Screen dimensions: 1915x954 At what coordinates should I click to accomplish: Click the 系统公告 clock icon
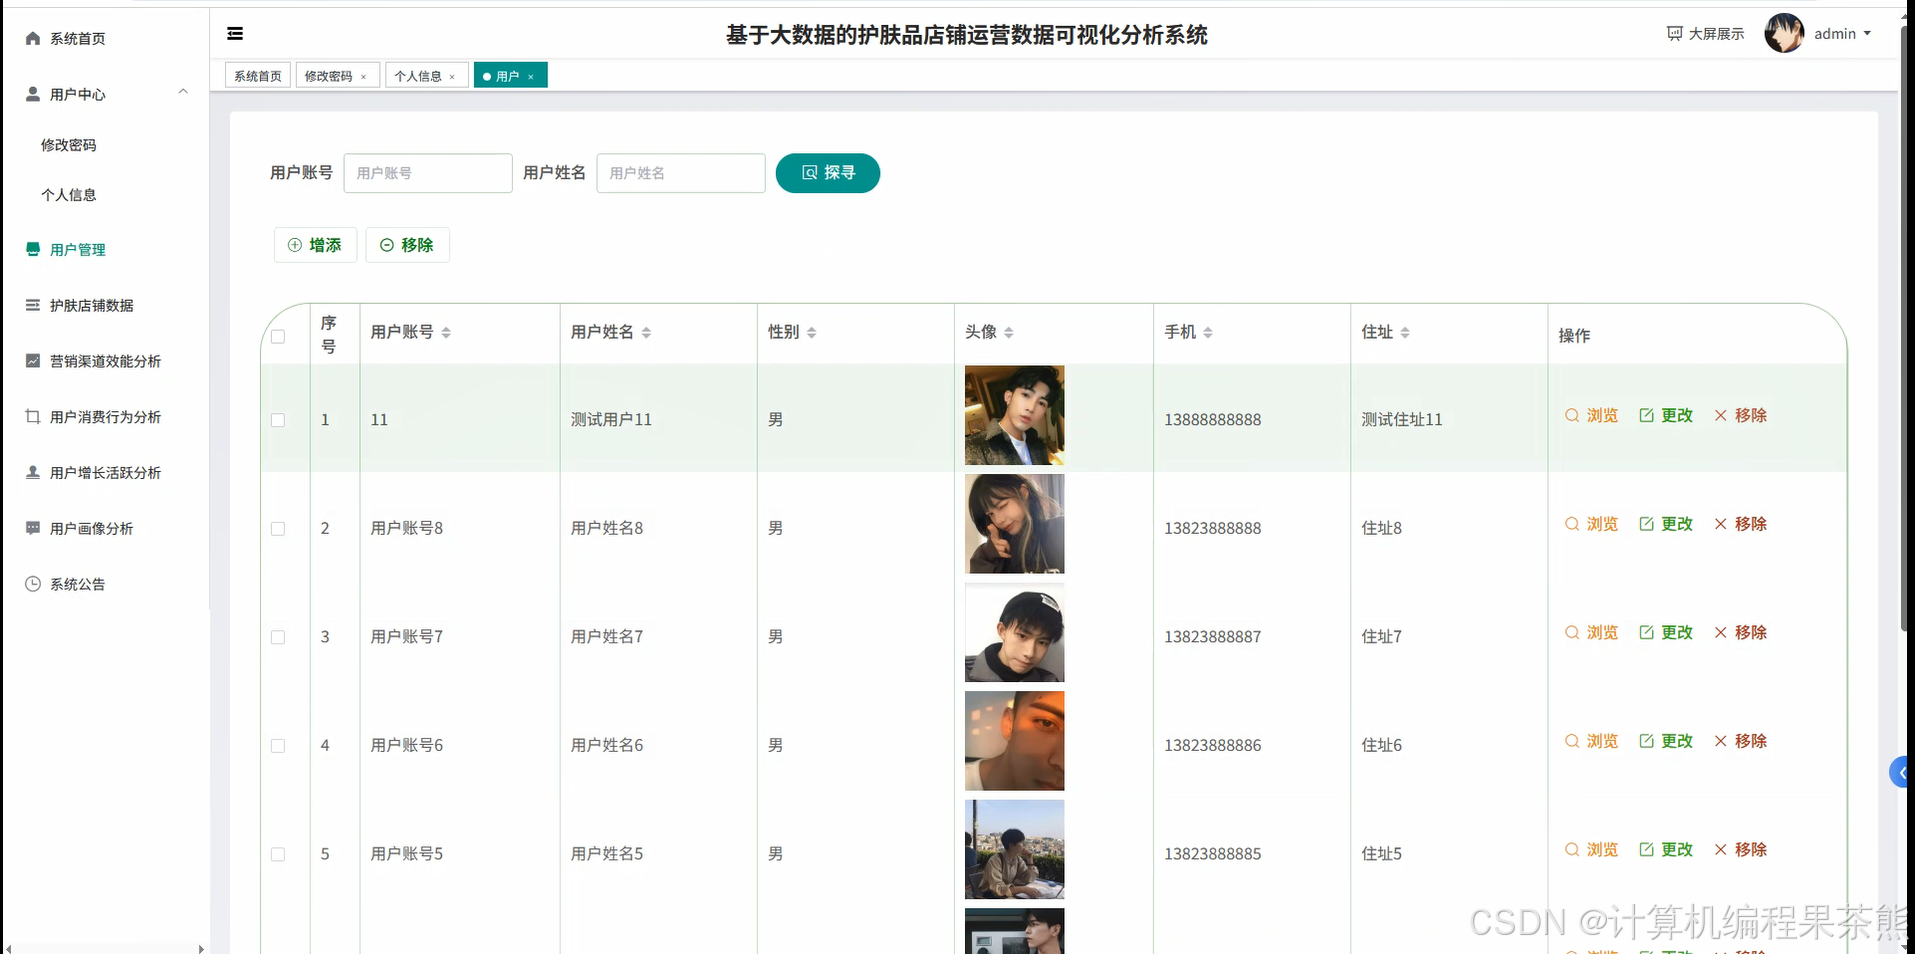[x=33, y=584]
